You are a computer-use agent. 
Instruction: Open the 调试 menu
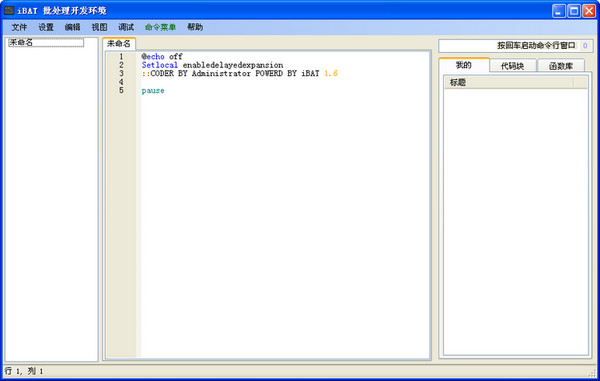pos(126,27)
